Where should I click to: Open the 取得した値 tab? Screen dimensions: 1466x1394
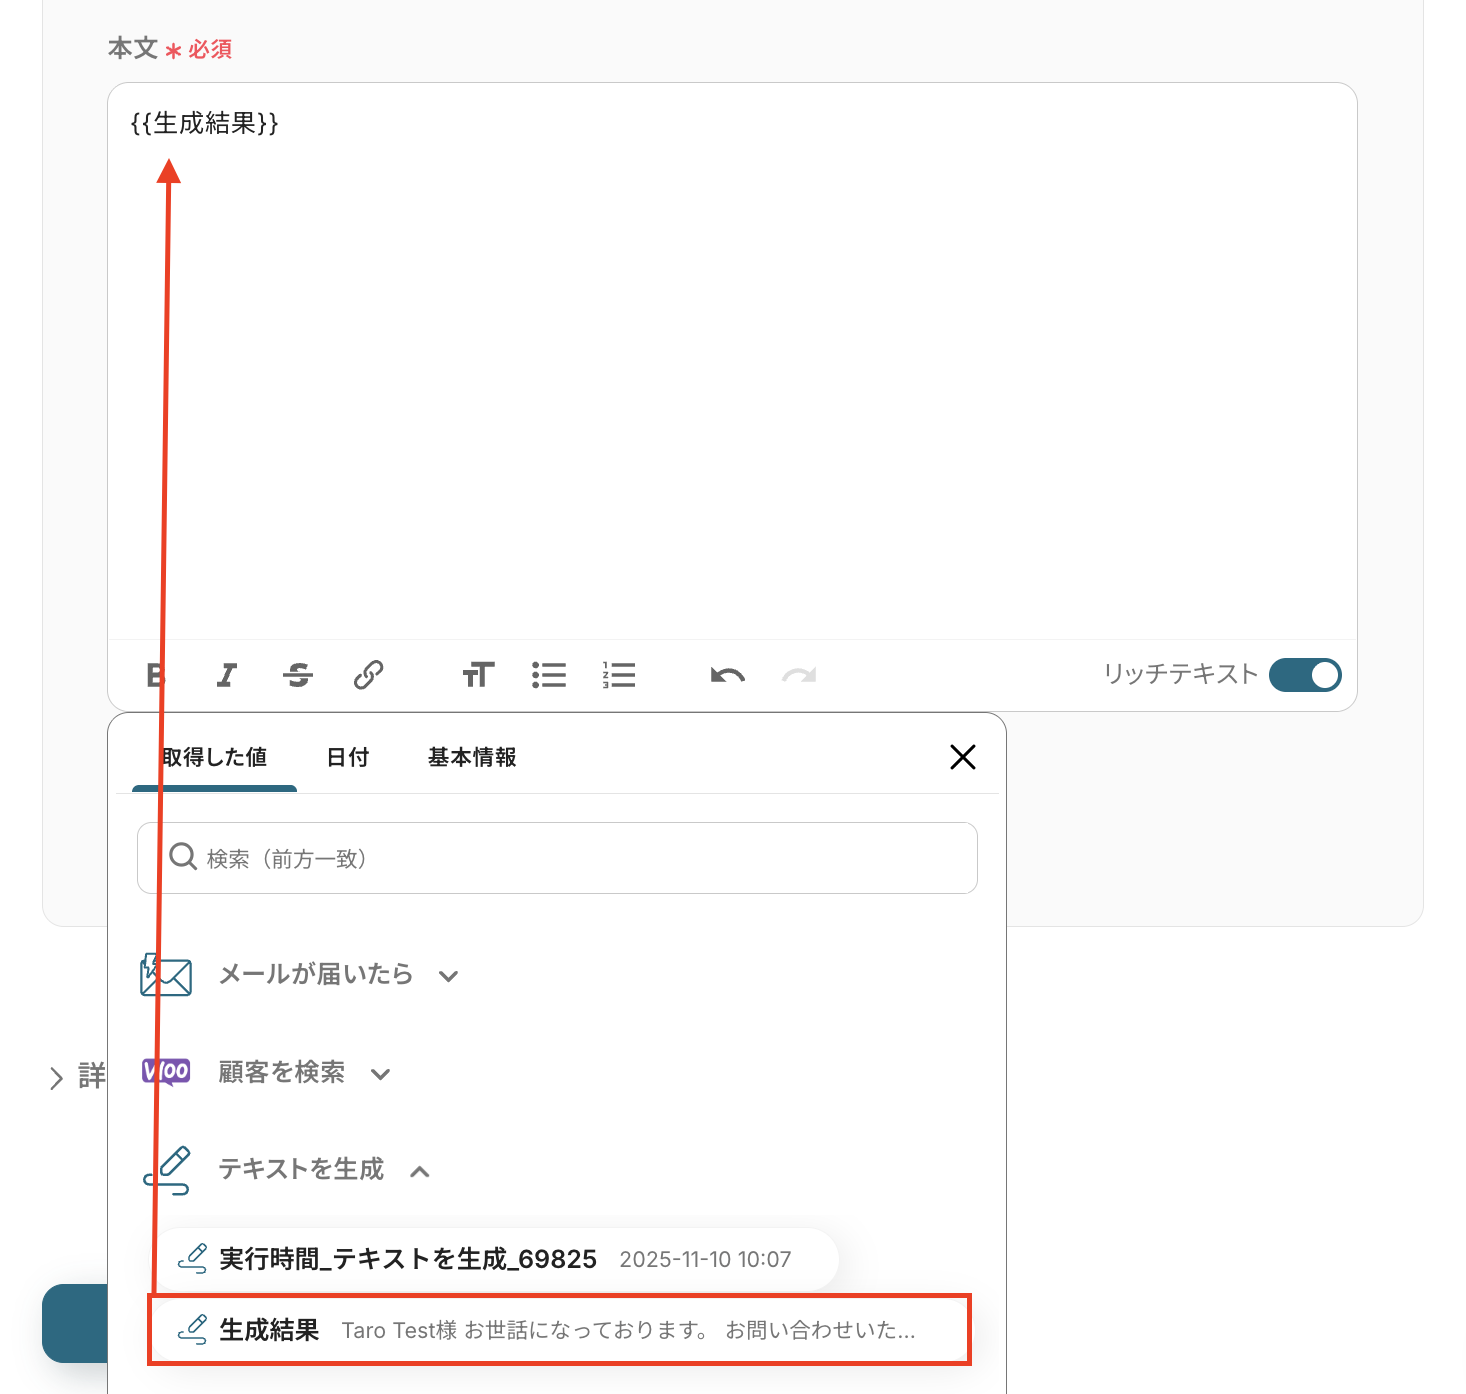(x=214, y=758)
